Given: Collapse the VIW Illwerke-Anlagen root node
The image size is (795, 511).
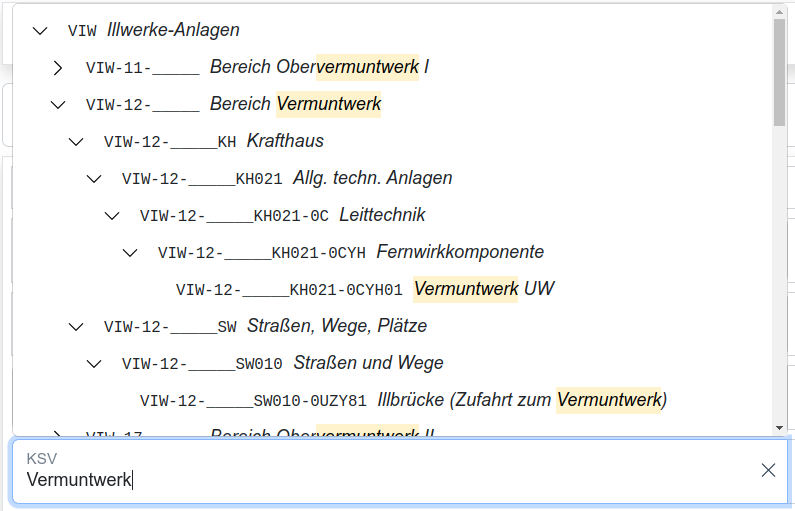Looking at the screenshot, I should (40, 30).
